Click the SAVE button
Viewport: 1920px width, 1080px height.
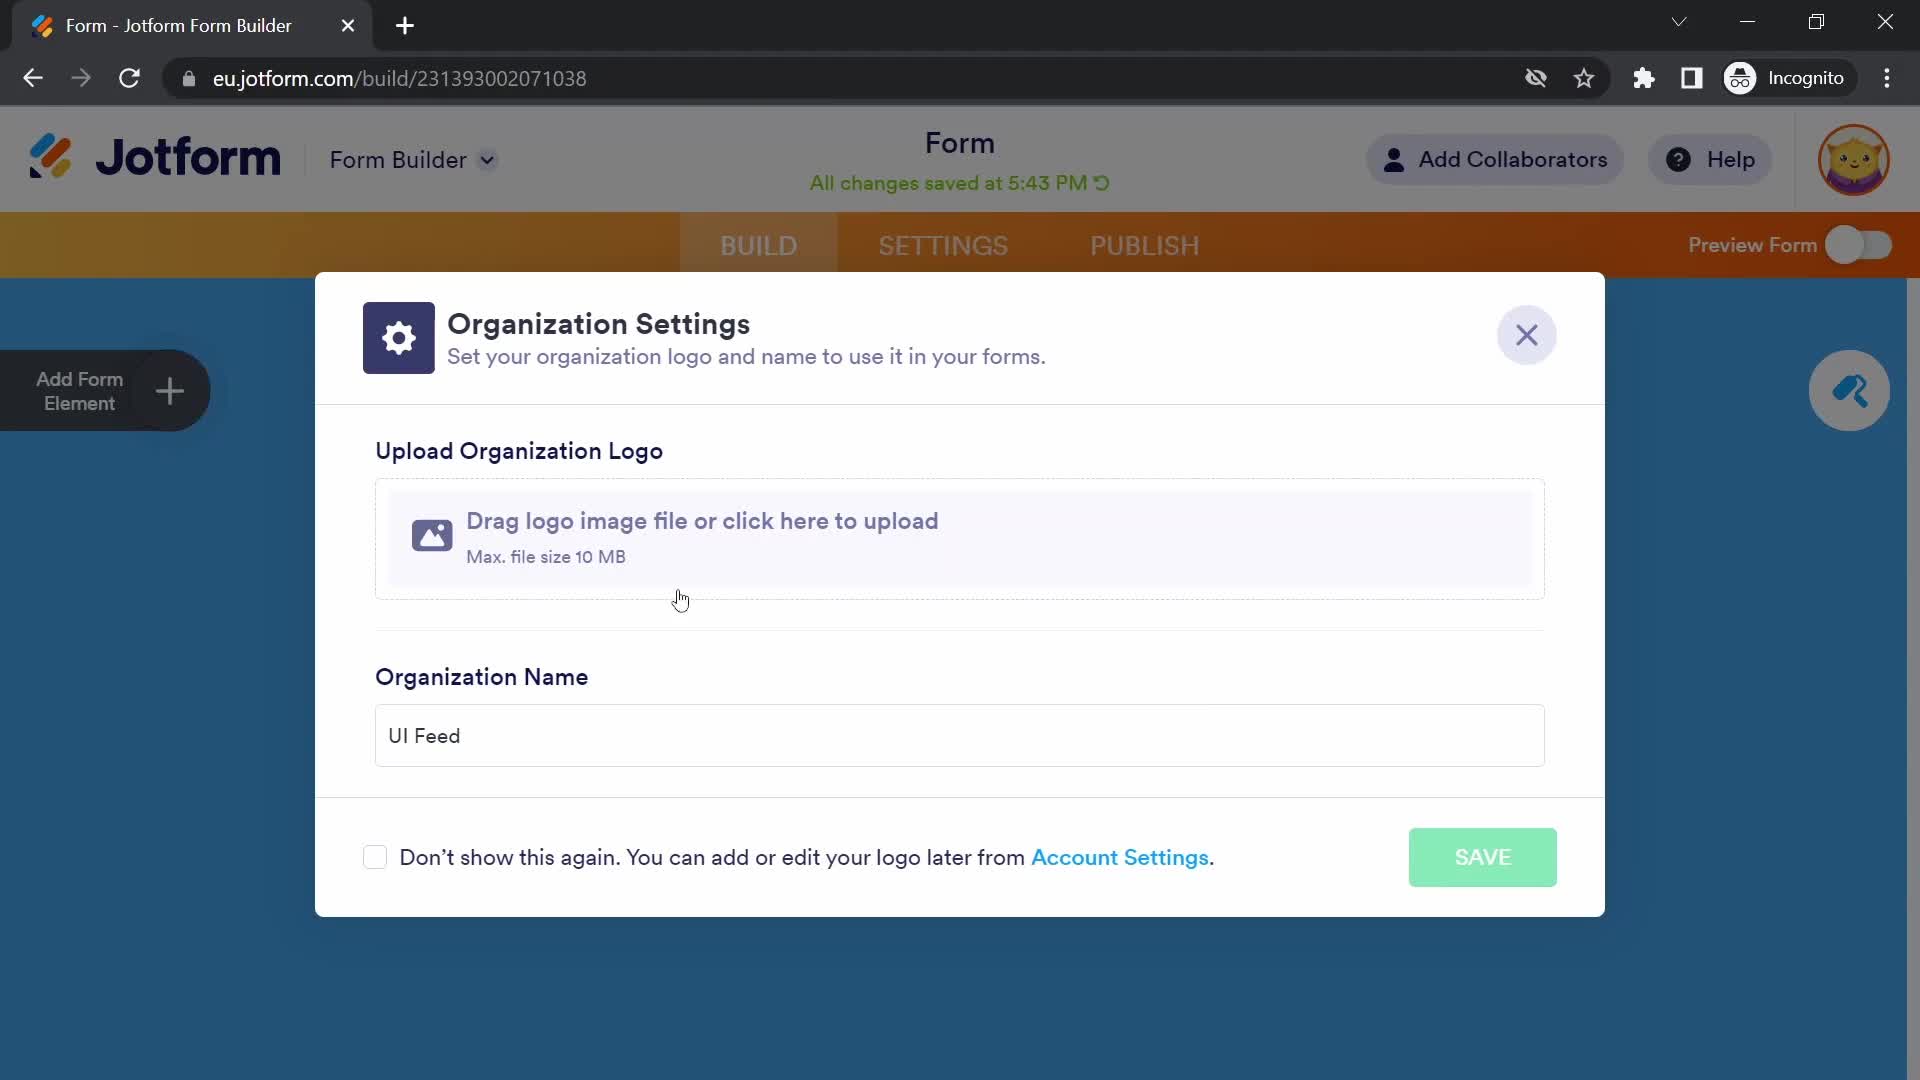point(1484,857)
